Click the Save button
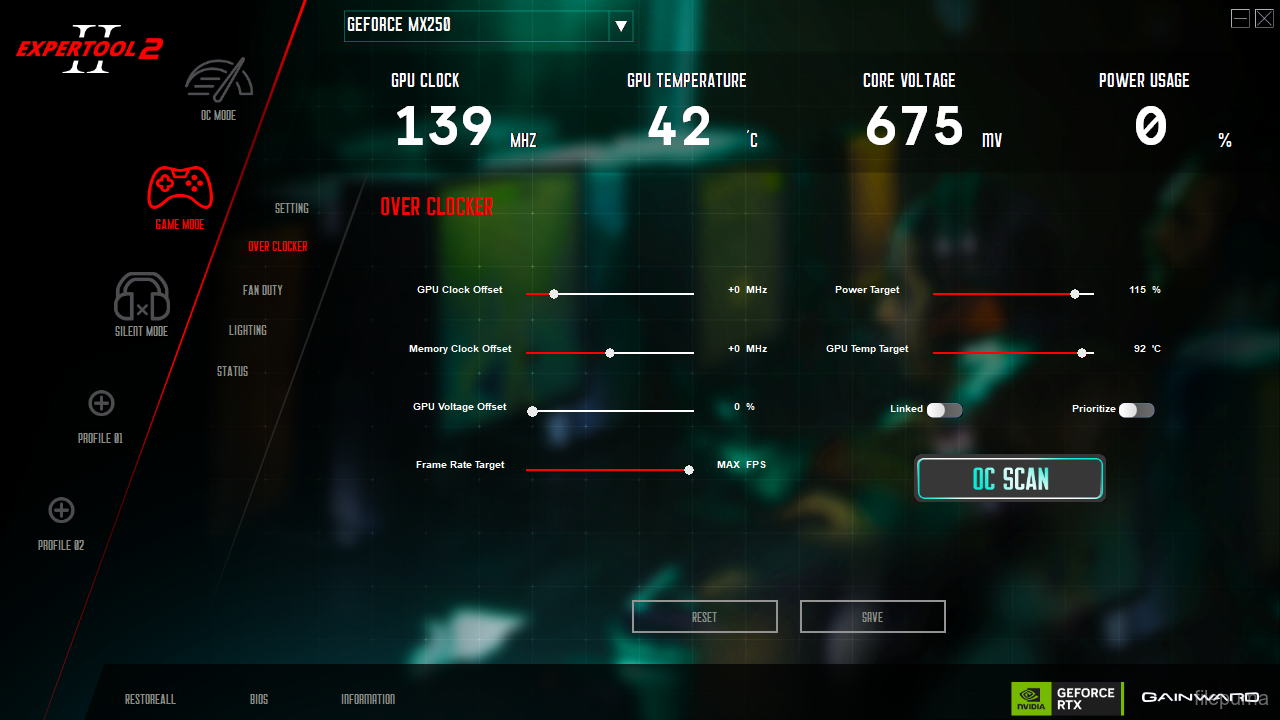Image resolution: width=1280 pixels, height=720 pixels. 872,617
